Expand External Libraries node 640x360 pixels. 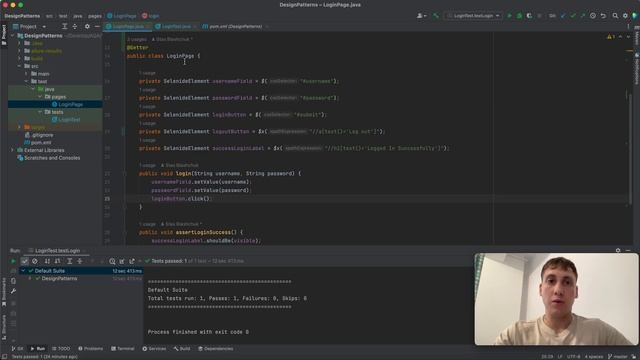click(x=13, y=150)
